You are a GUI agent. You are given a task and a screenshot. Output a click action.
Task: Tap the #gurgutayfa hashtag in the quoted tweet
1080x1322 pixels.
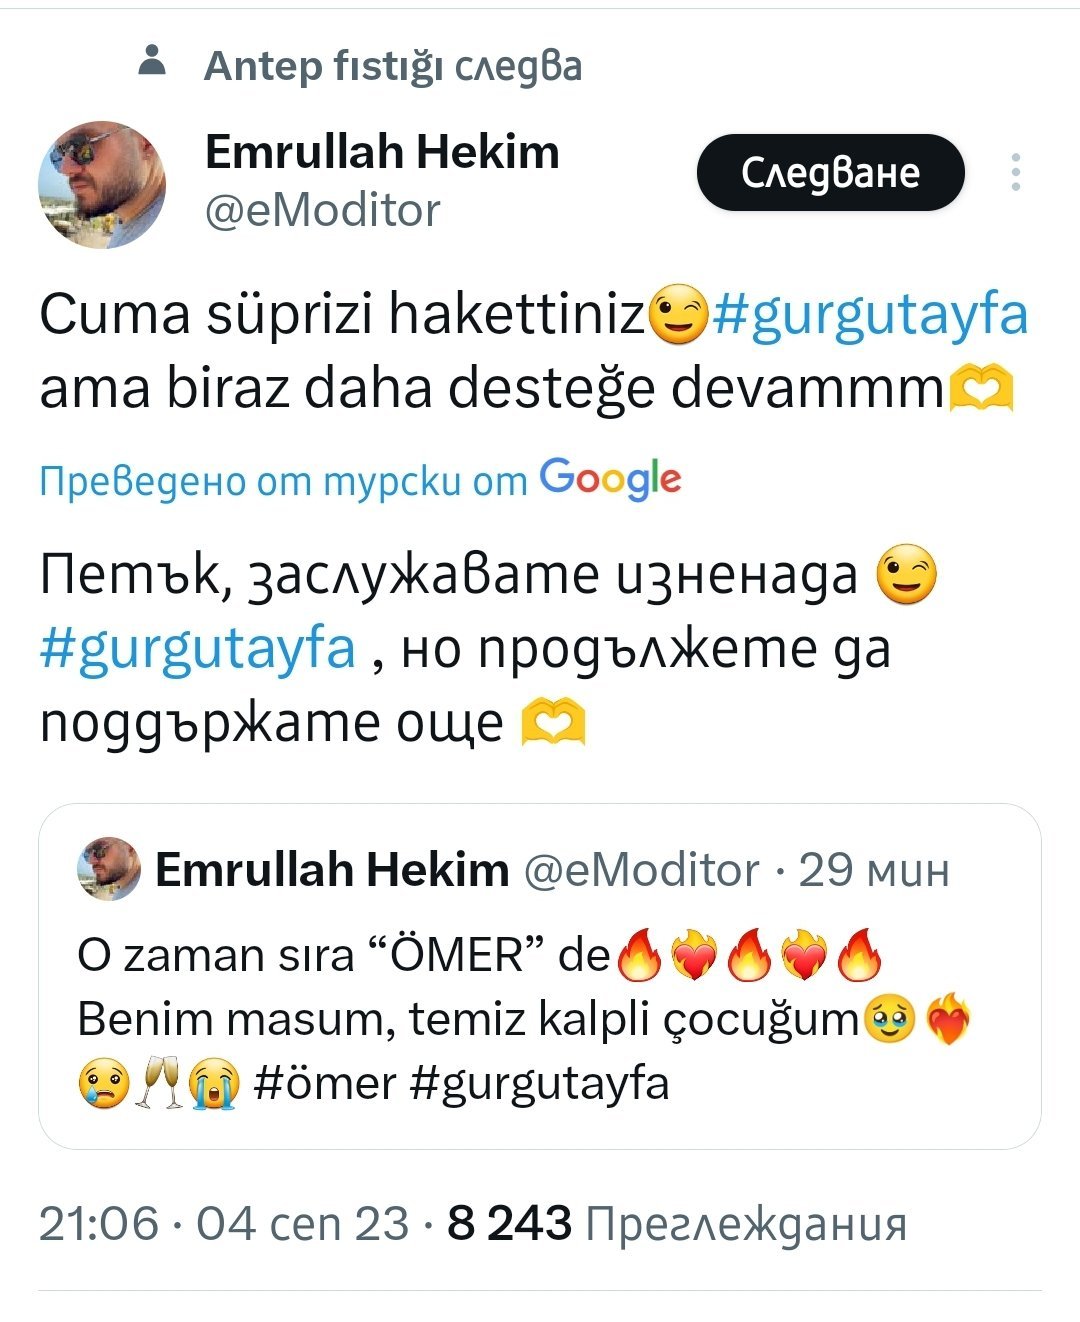click(539, 1083)
